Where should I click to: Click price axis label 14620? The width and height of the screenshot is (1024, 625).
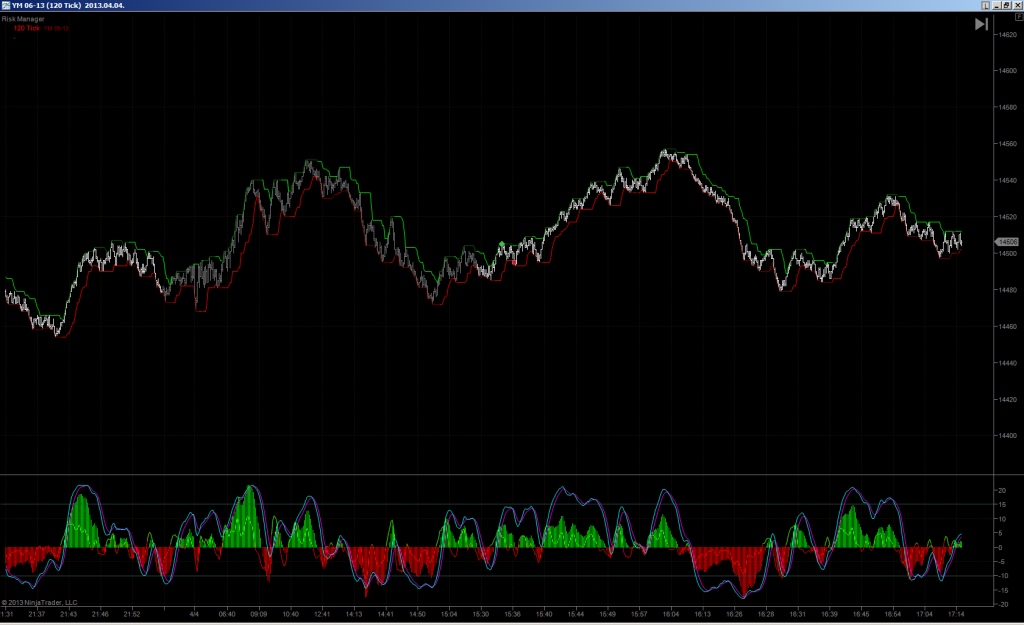tap(1008, 34)
